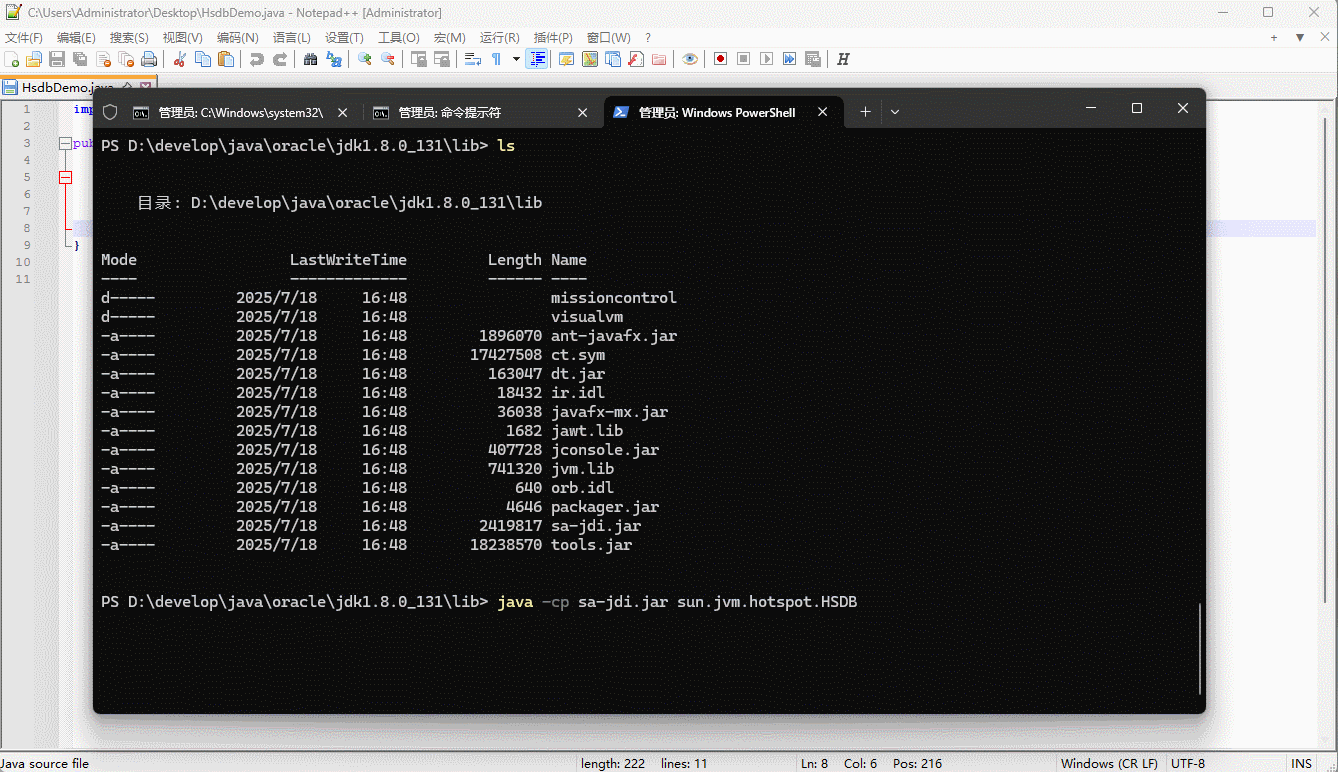Viewport: 1338px width, 772px height.
Task: Click the Close All toolbar icon
Action: point(126,59)
